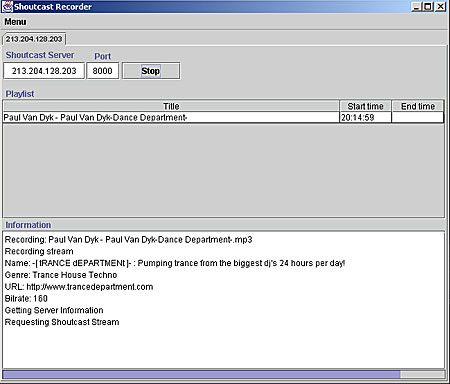Click the Shoutcast Server label
Viewport: 450px width, 384px height.
[40, 55]
